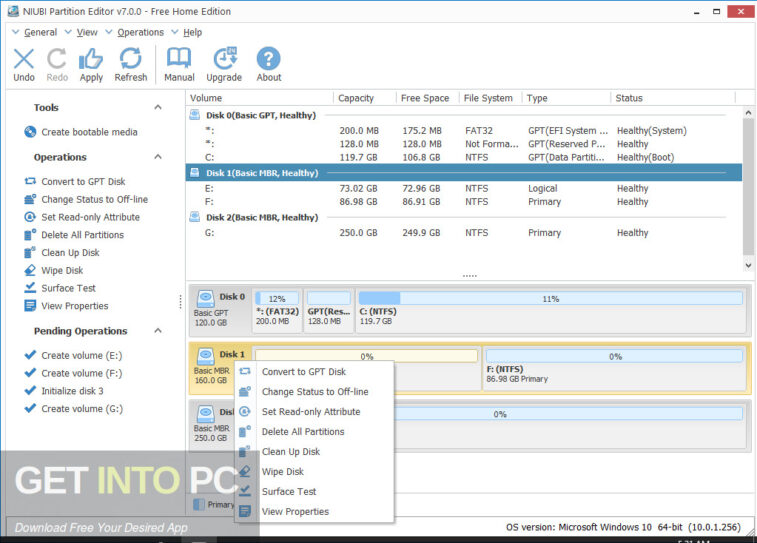
Task: Click Clean Up Disk sidebar icon
Action: point(30,252)
